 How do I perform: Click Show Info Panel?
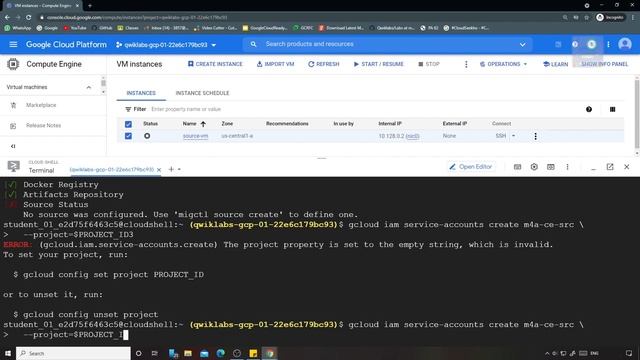(x=604, y=64)
